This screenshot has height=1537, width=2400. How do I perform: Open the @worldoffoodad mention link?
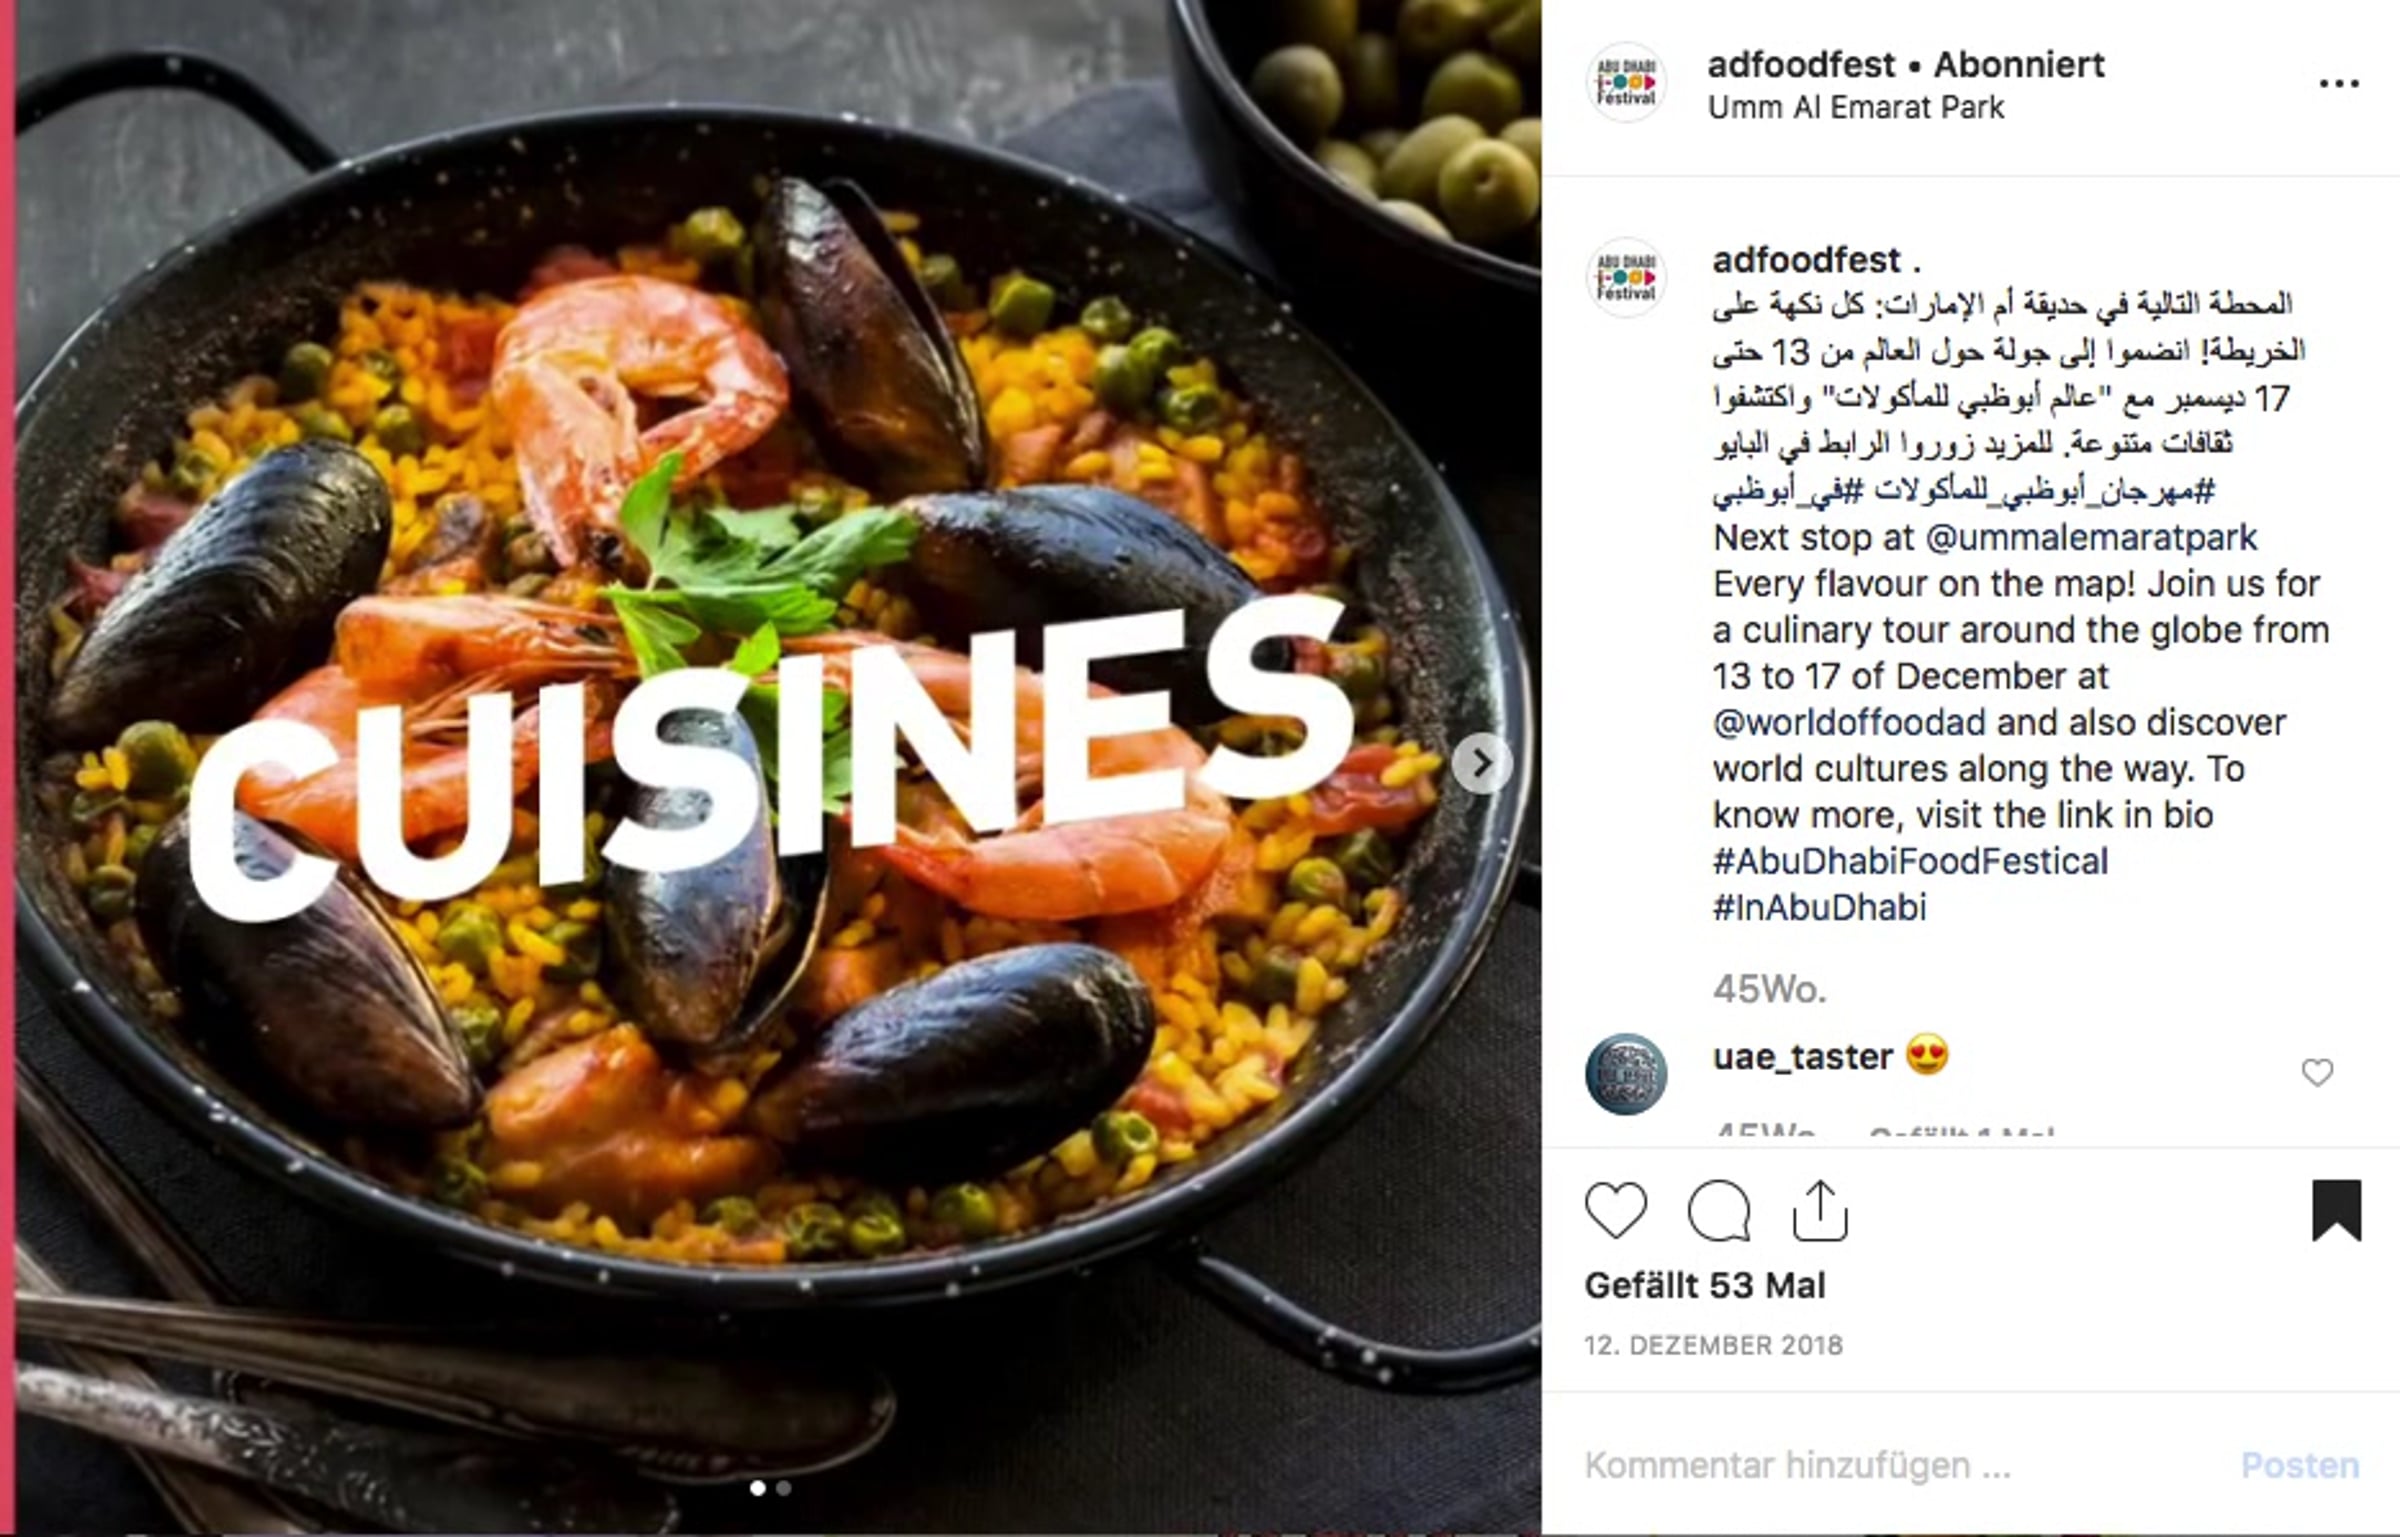click(x=1849, y=722)
